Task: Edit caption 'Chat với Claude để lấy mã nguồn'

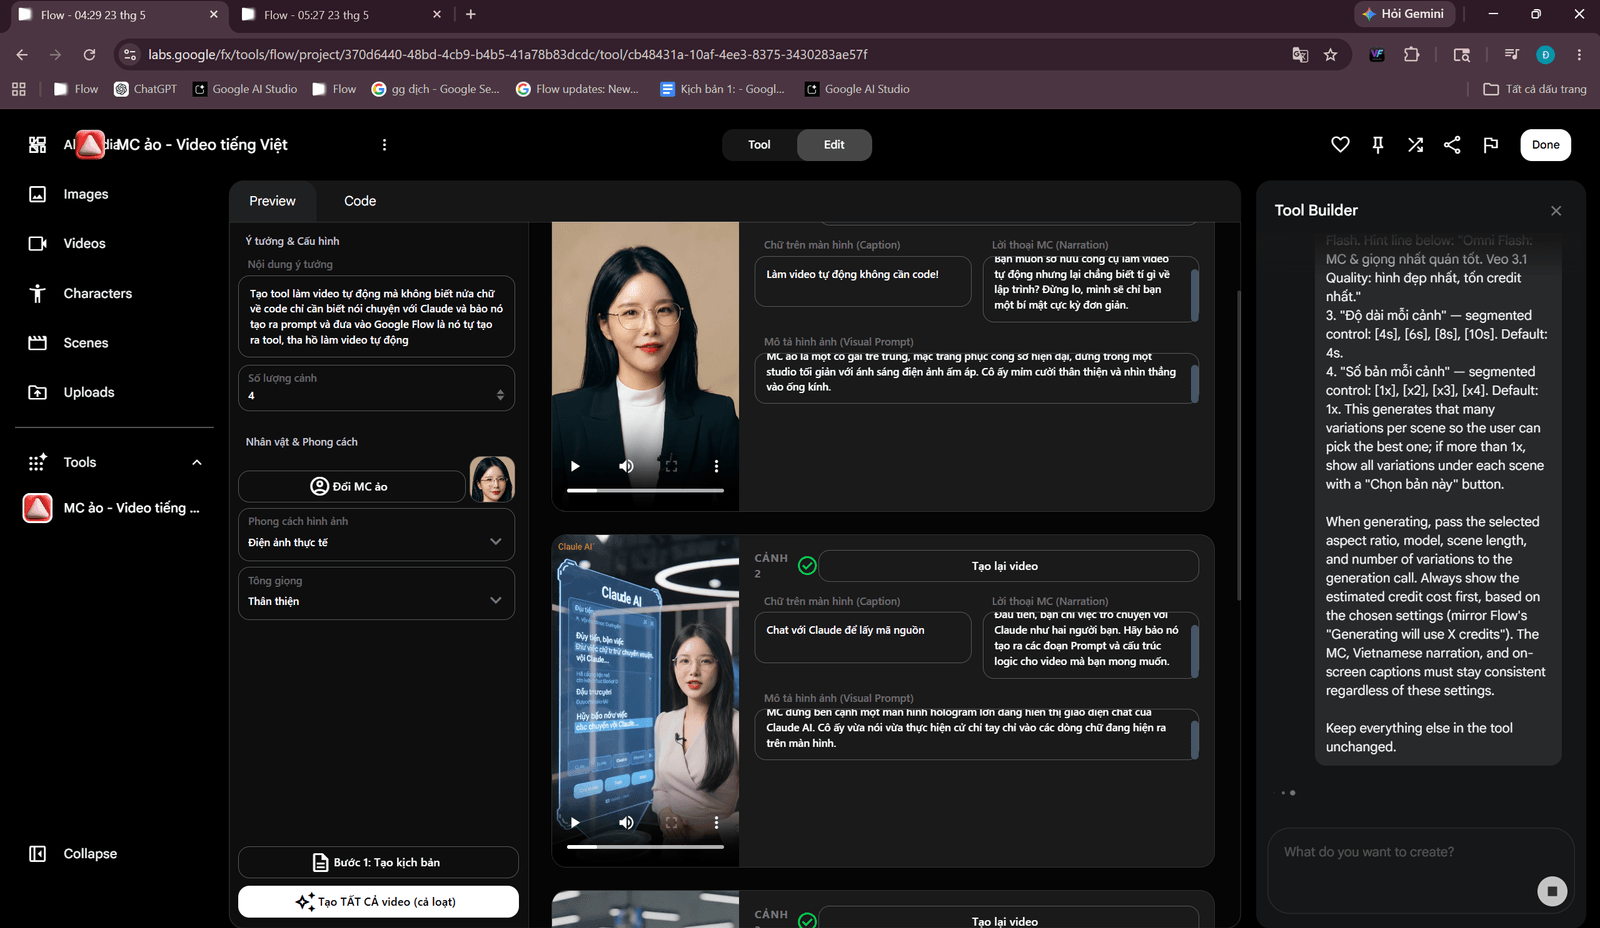Action: tap(863, 638)
